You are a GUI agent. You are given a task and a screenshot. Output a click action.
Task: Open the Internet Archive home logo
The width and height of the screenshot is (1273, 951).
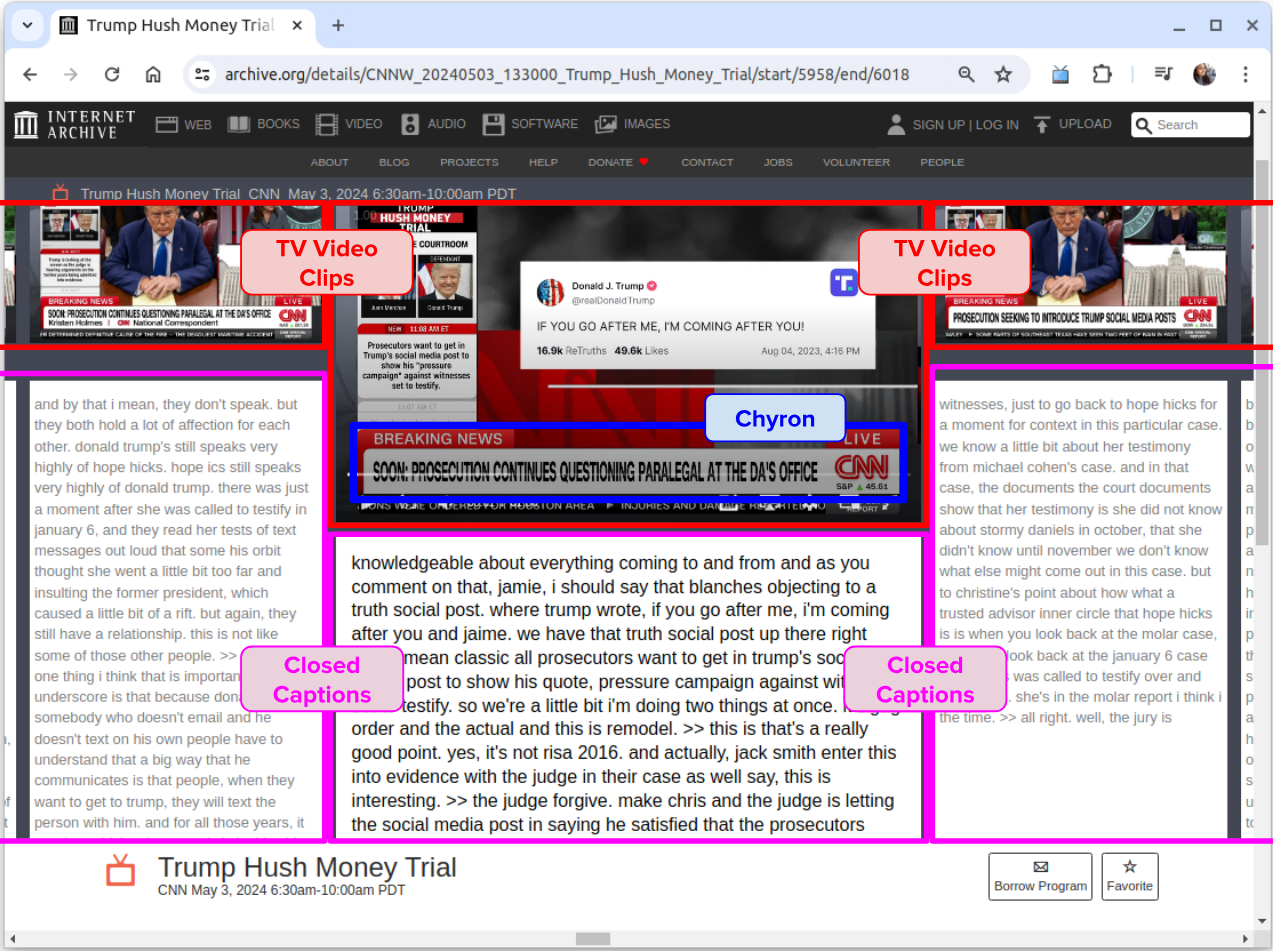(74, 124)
